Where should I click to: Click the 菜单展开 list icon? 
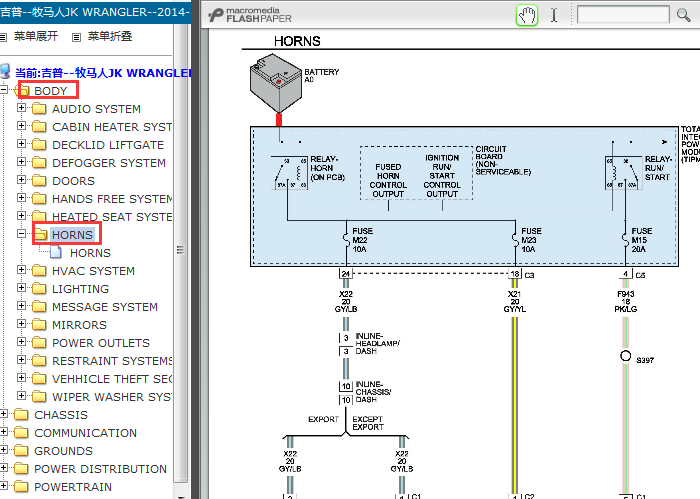pos(4,37)
